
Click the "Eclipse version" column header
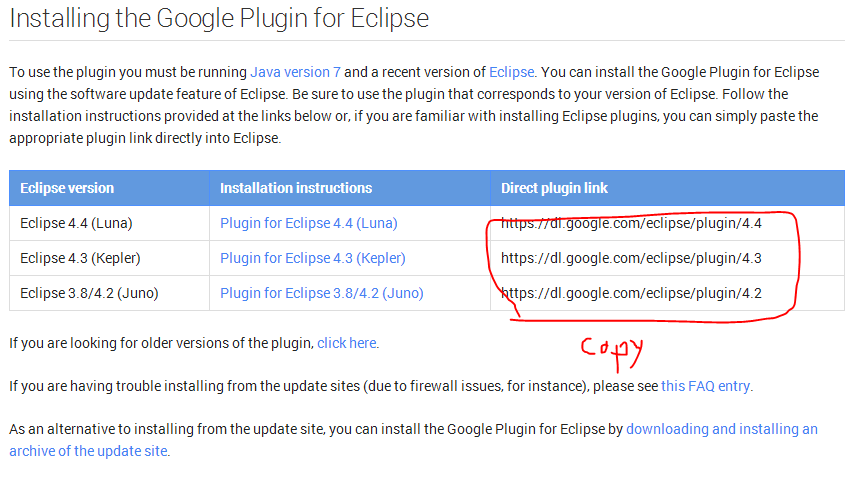pos(67,188)
